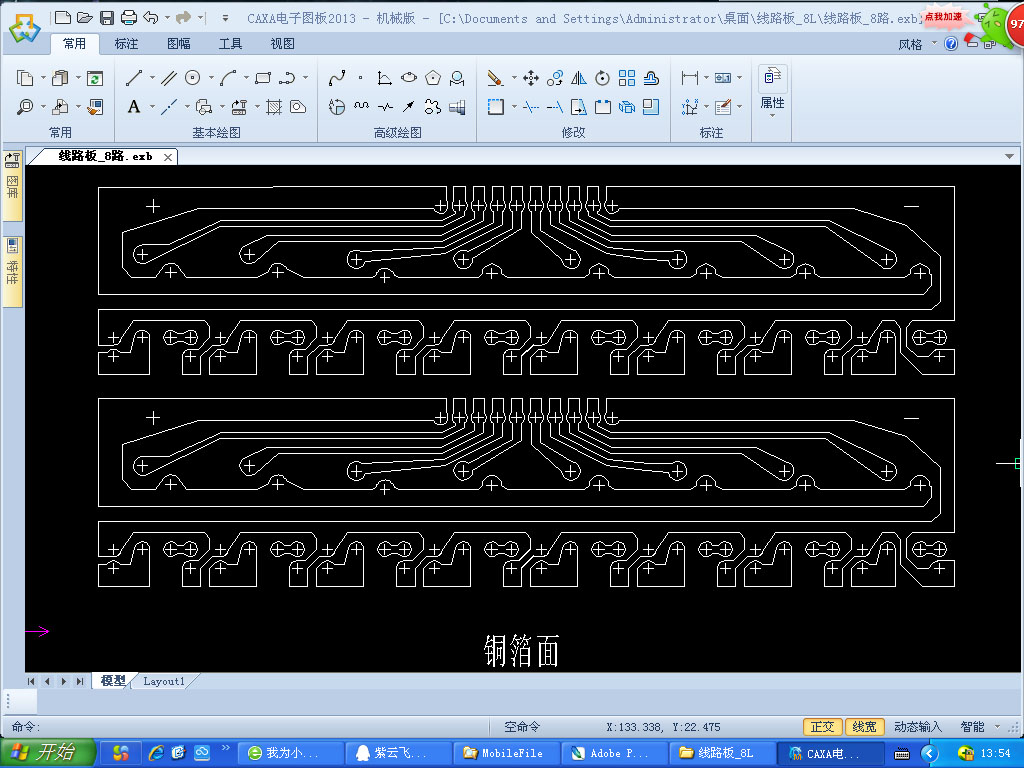
Task: Select the Circle drawing tool
Action: 193,78
